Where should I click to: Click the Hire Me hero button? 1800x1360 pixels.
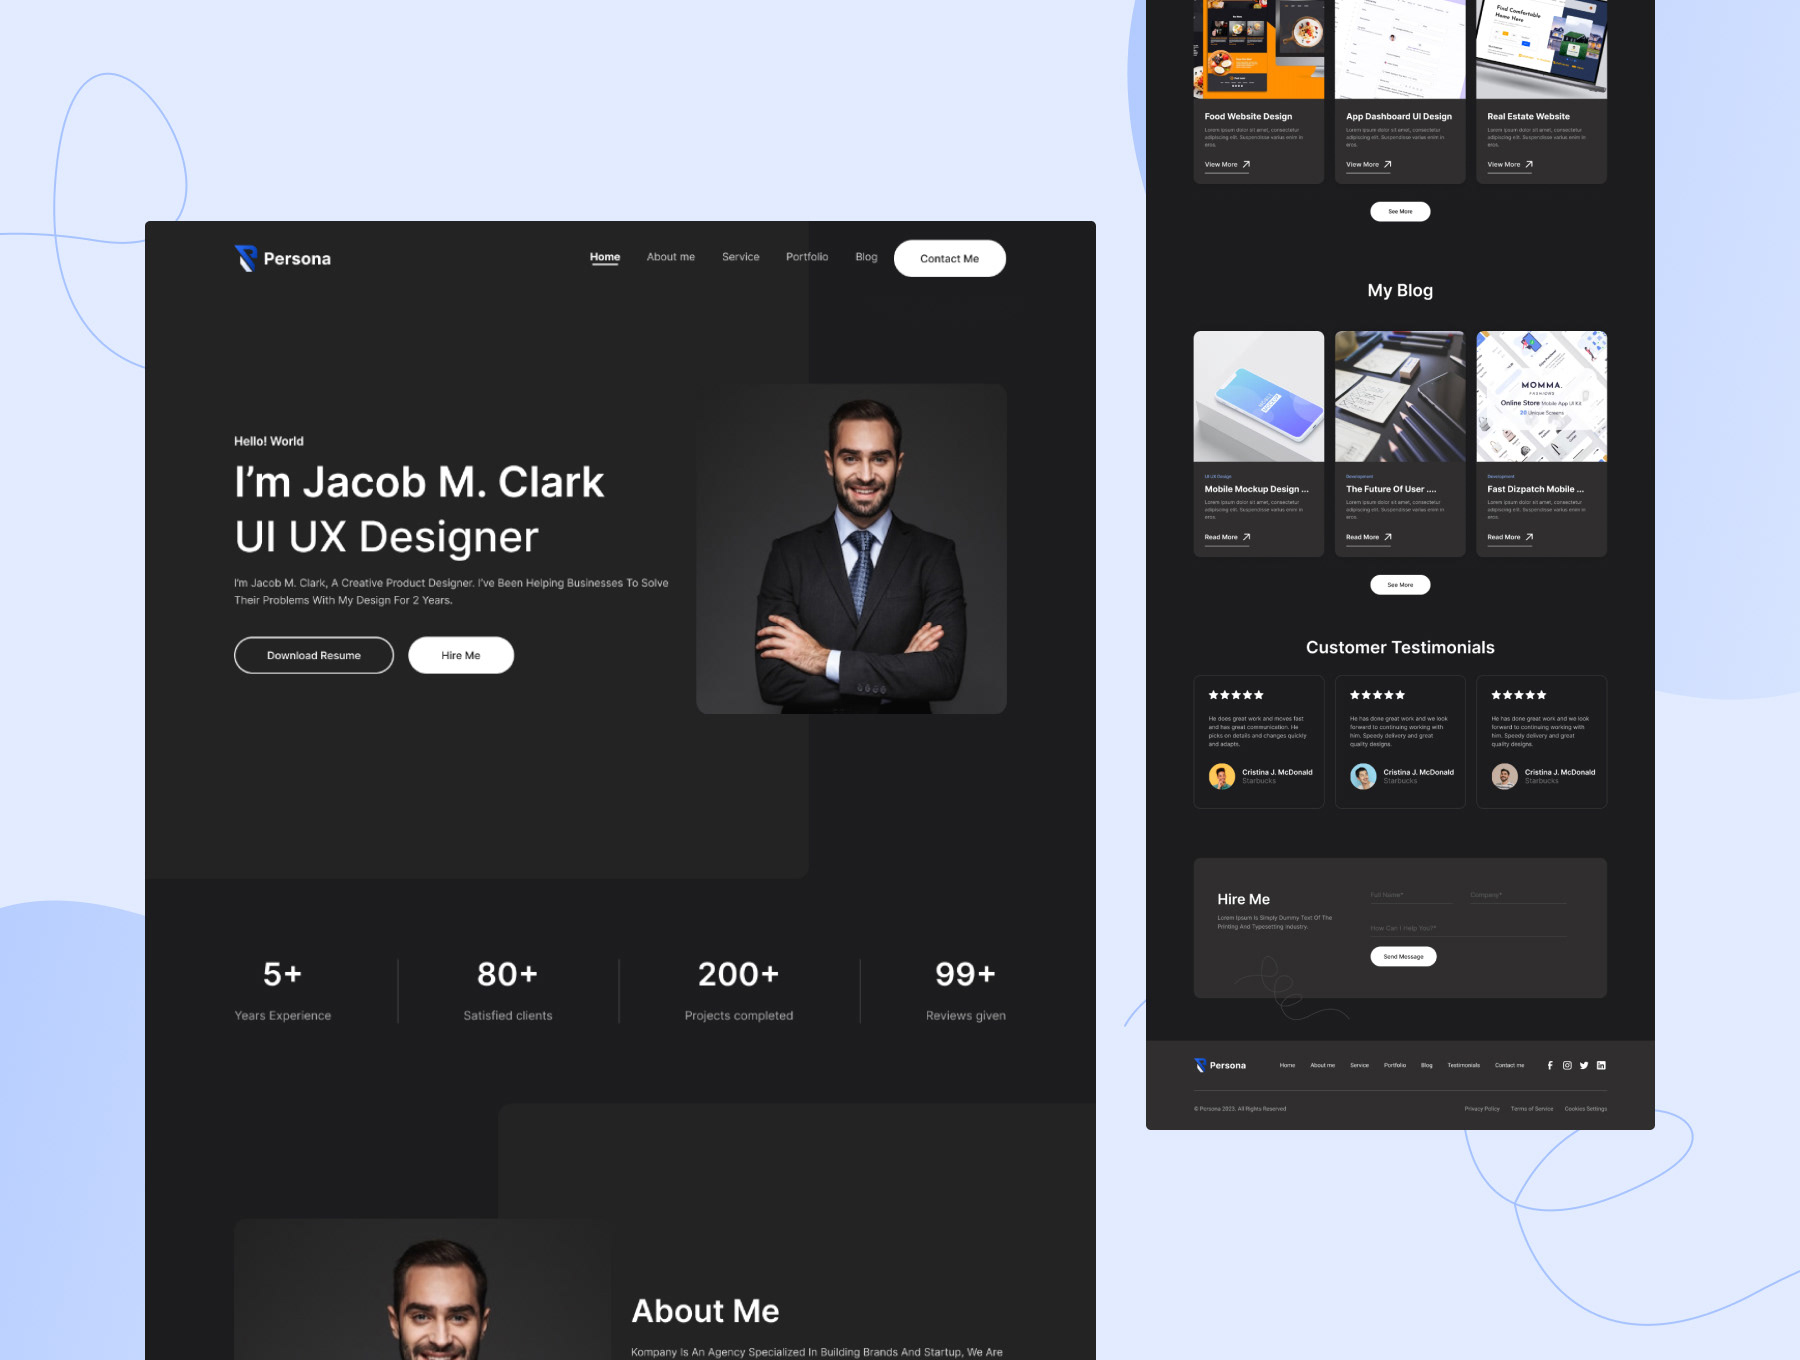click(x=461, y=655)
